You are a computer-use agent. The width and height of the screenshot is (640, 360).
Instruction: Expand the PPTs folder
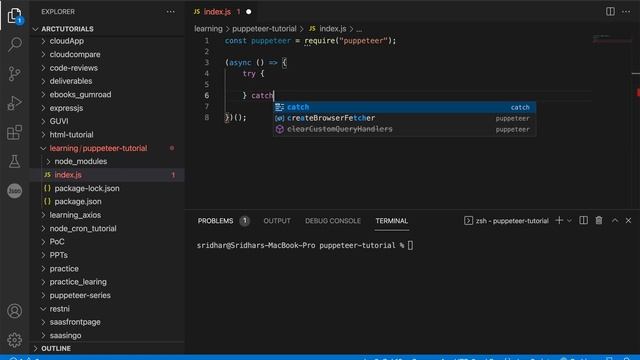coord(58,255)
